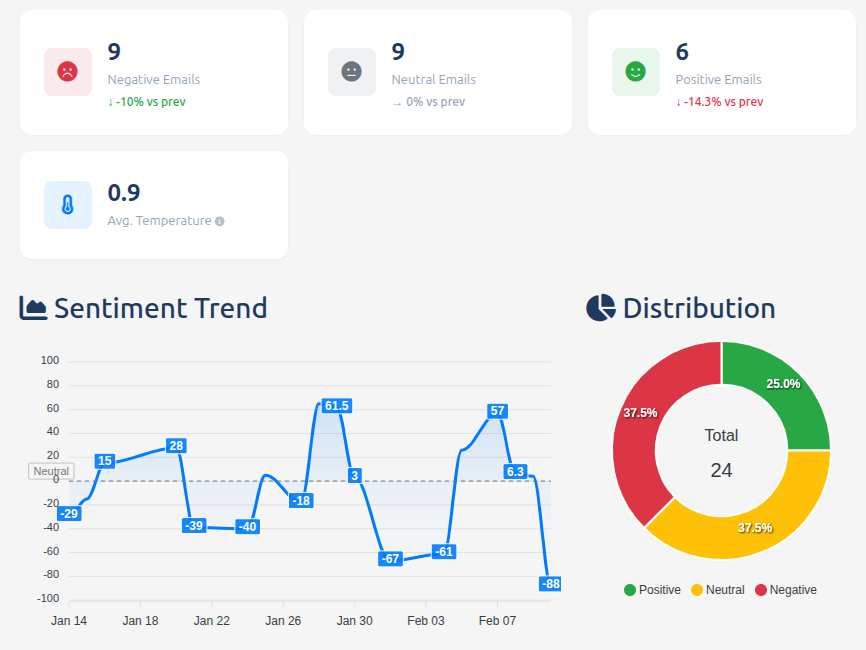Click the 'Total 24' donut center
This screenshot has height=650, width=866.
point(721,452)
